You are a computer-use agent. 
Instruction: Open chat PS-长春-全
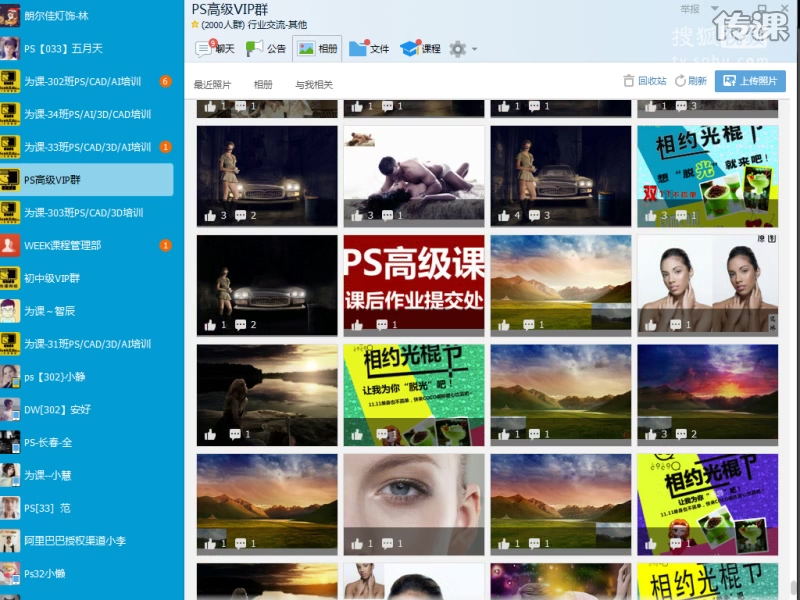coord(87,442)
